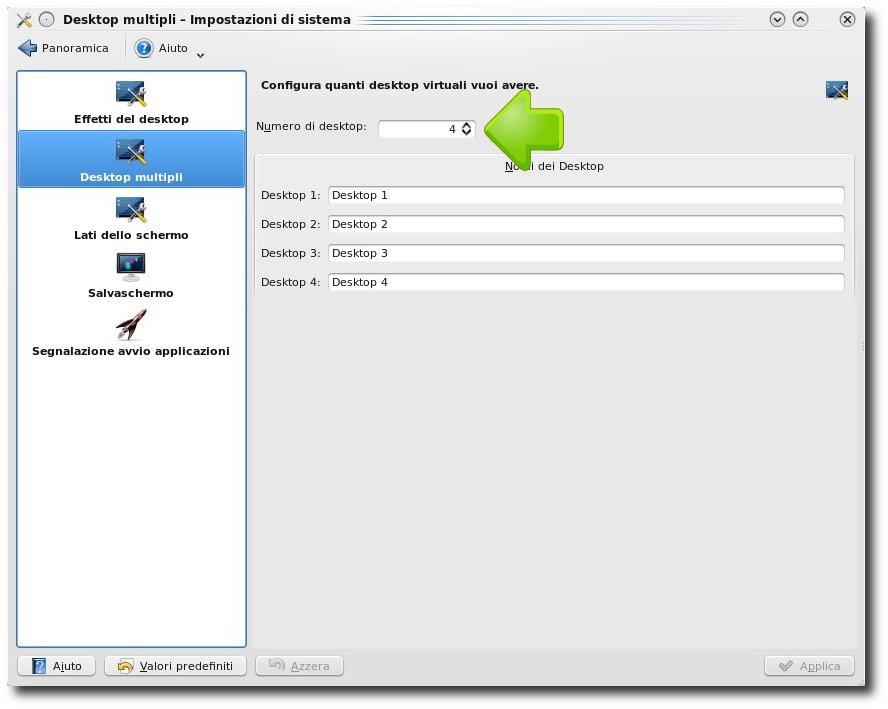Expand the toolbar overflow chevron

point(200,55)
